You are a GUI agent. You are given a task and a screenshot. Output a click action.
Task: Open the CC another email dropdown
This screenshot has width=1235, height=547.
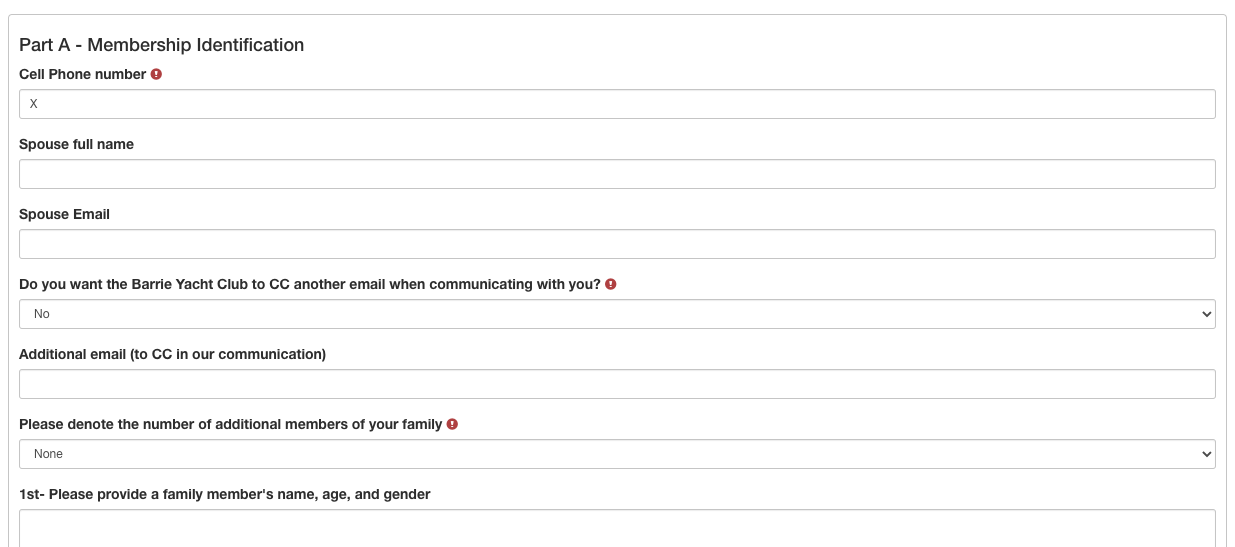(x=617, y=314)
